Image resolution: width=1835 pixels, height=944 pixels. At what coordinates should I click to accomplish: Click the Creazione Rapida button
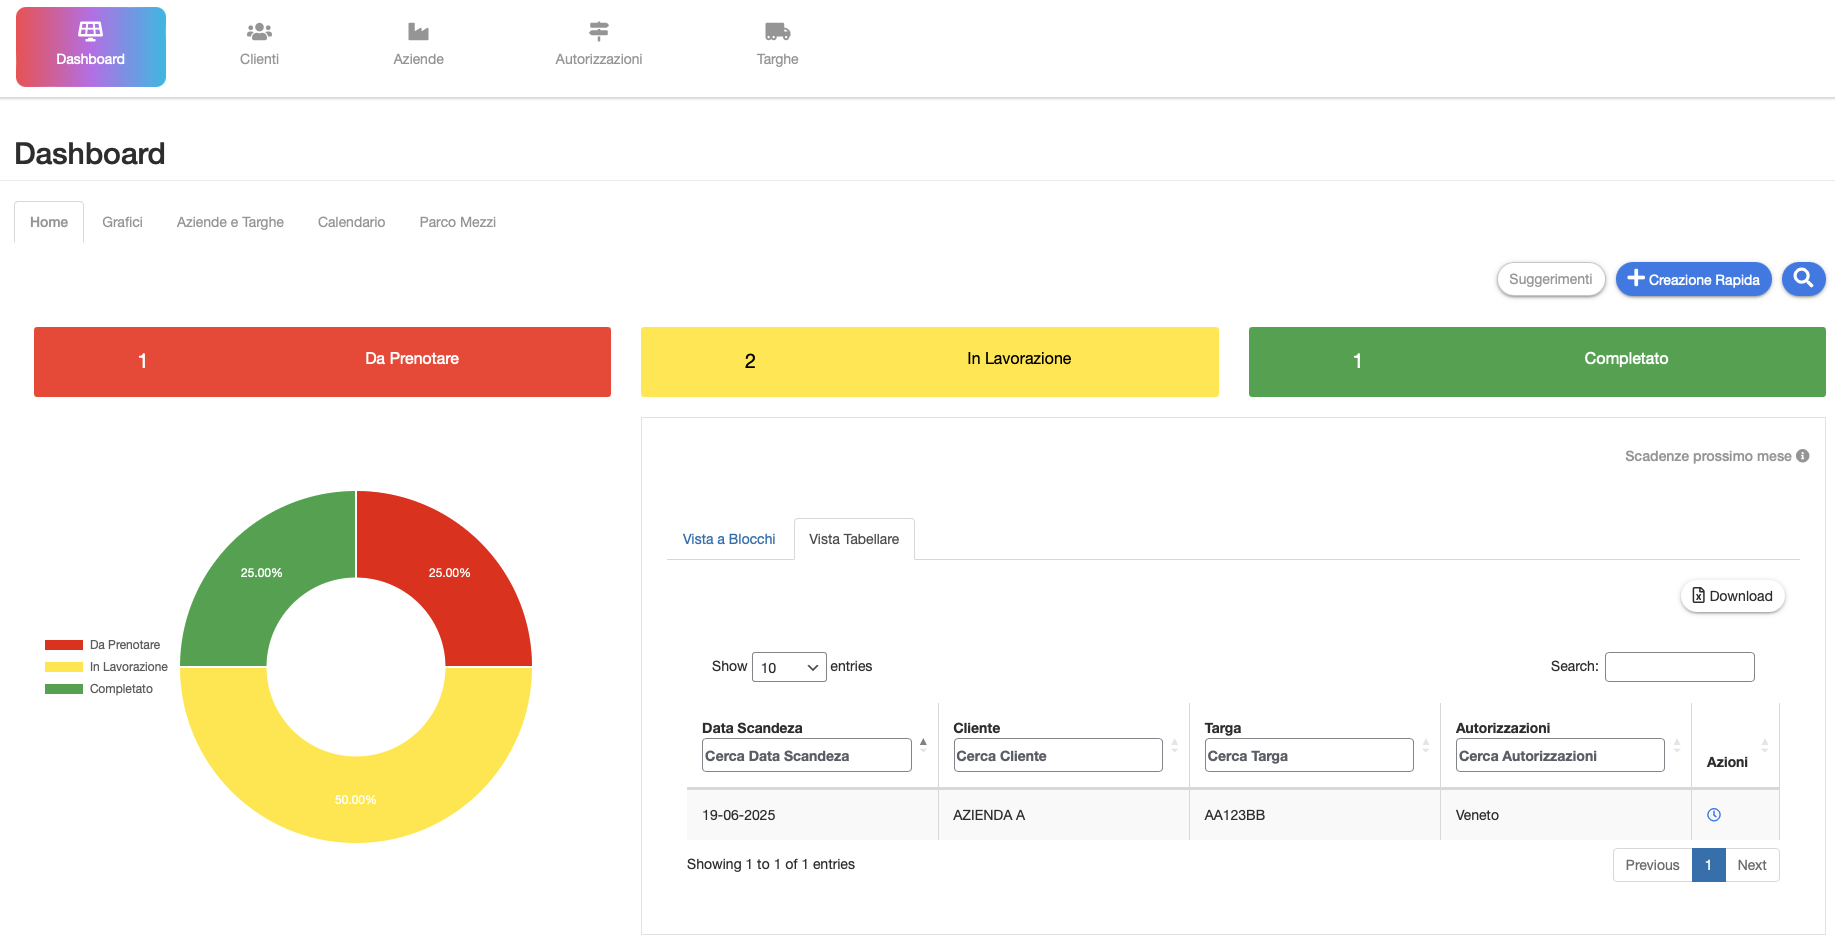(1693, 279)
